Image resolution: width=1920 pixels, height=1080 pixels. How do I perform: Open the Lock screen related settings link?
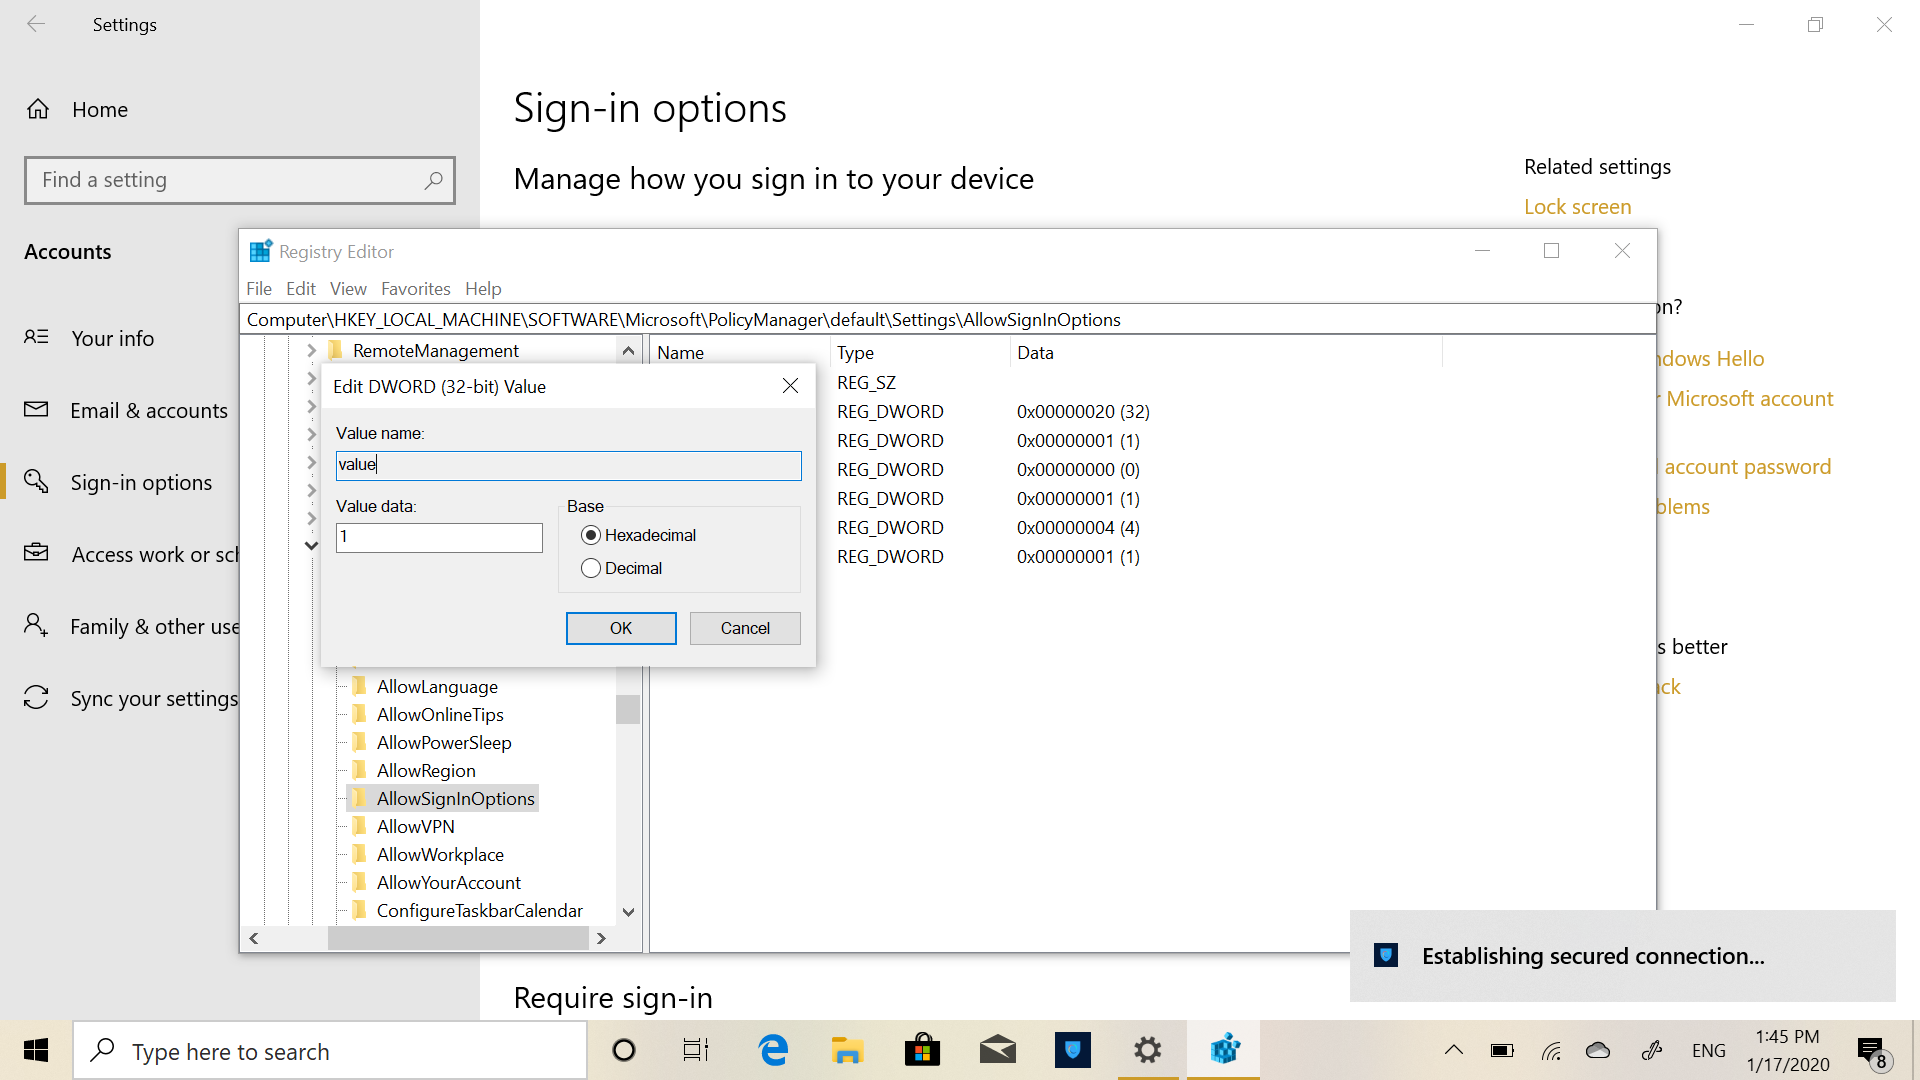click(x=1577, y=207)
